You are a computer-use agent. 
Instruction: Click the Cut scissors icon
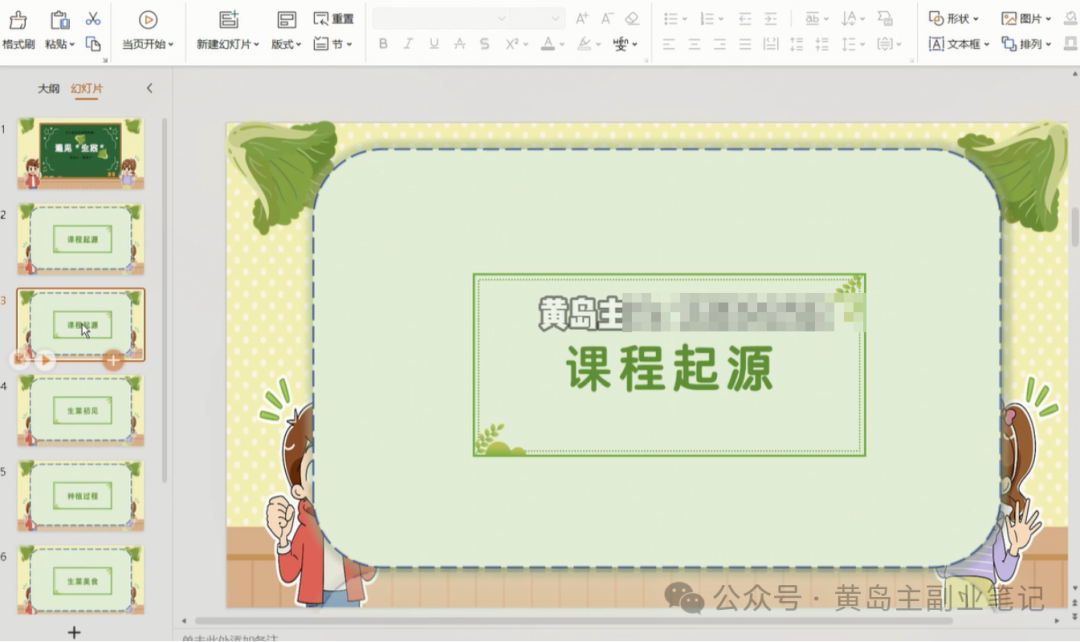(x=93, y=18)
